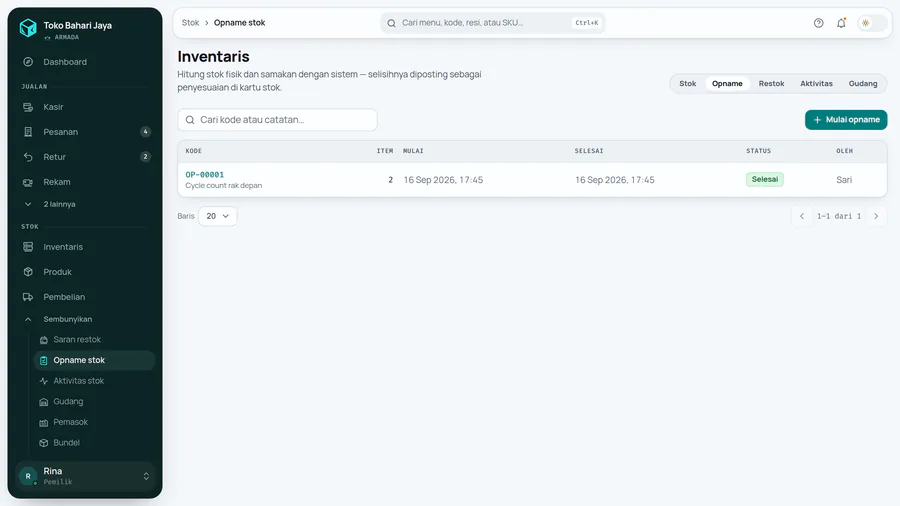Switch to the Gudang tab
The height and width of the screenshot is (506, 900).
(863, 84)
